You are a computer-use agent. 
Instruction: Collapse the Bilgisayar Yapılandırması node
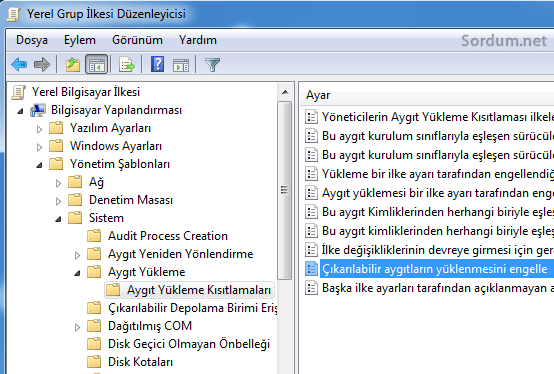[x=20, y=111]
